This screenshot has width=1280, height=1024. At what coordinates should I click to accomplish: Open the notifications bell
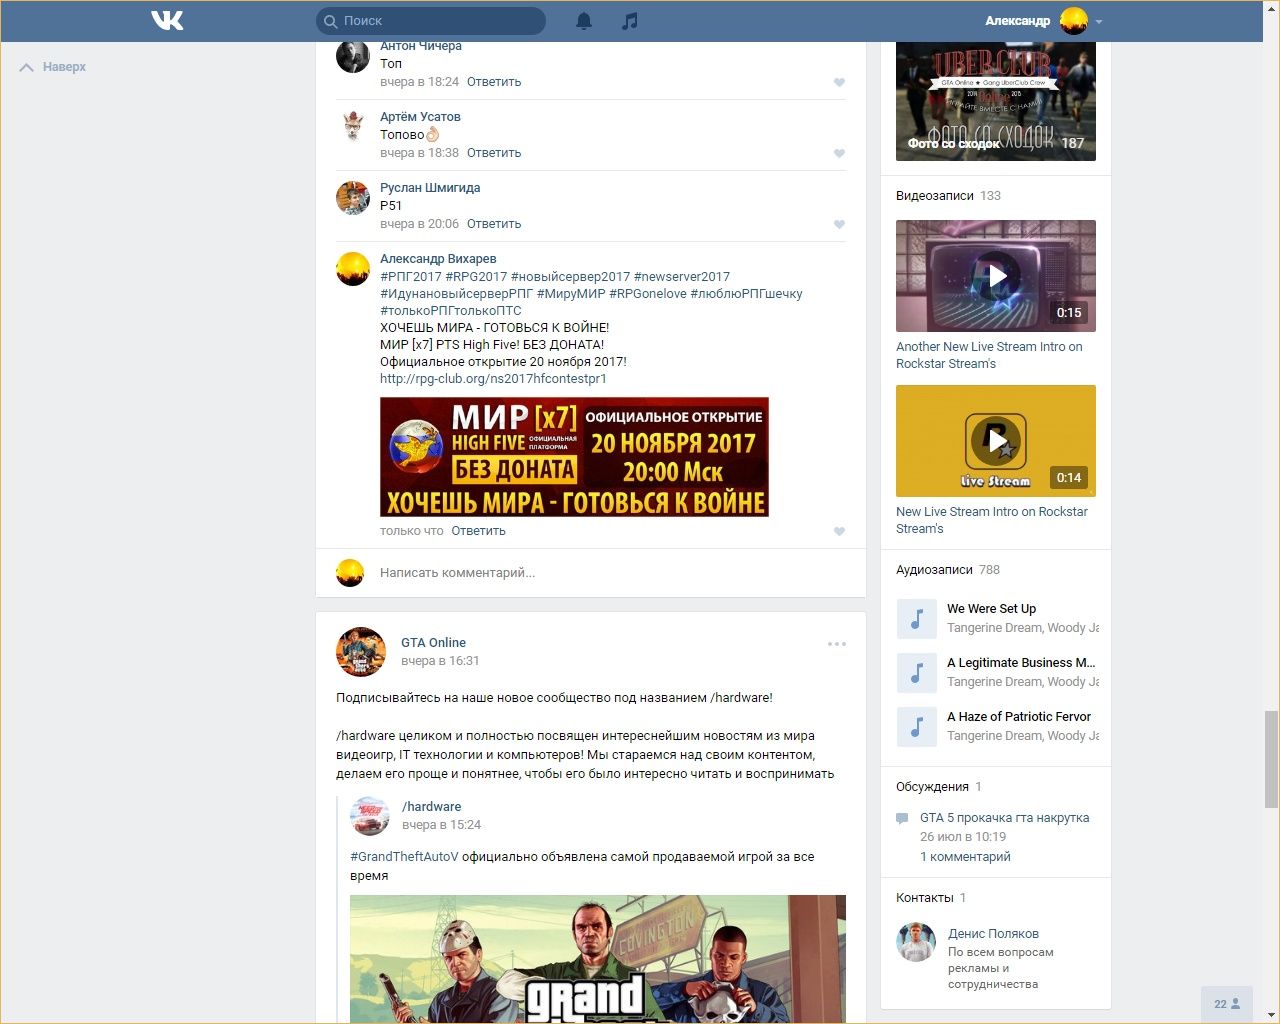tap(584, 20)
